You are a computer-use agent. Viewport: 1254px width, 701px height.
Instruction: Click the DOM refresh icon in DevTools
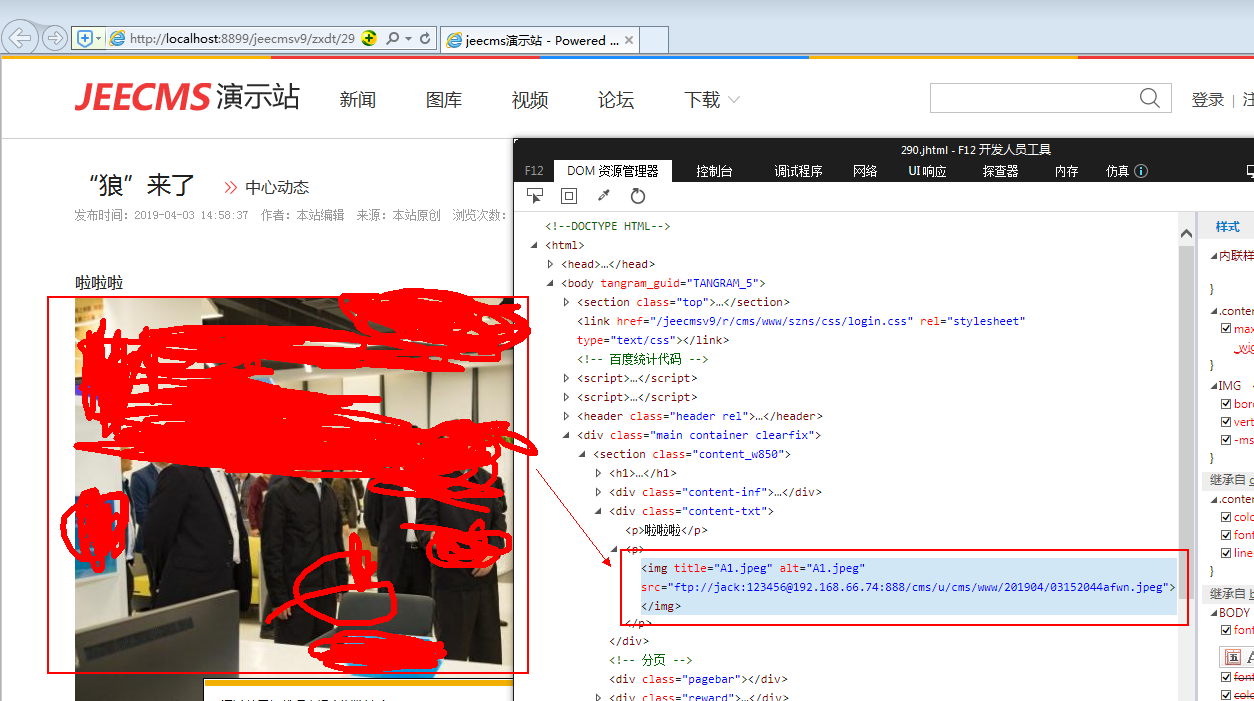638,196
